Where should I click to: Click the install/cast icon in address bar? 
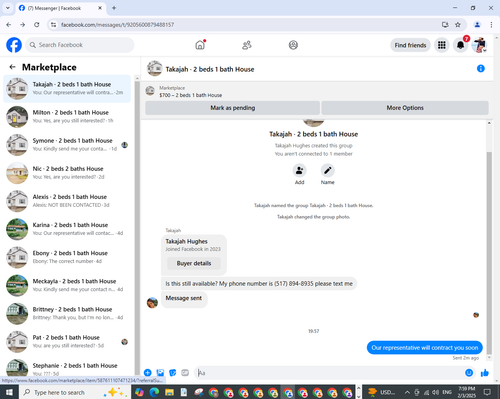point(445,25)
